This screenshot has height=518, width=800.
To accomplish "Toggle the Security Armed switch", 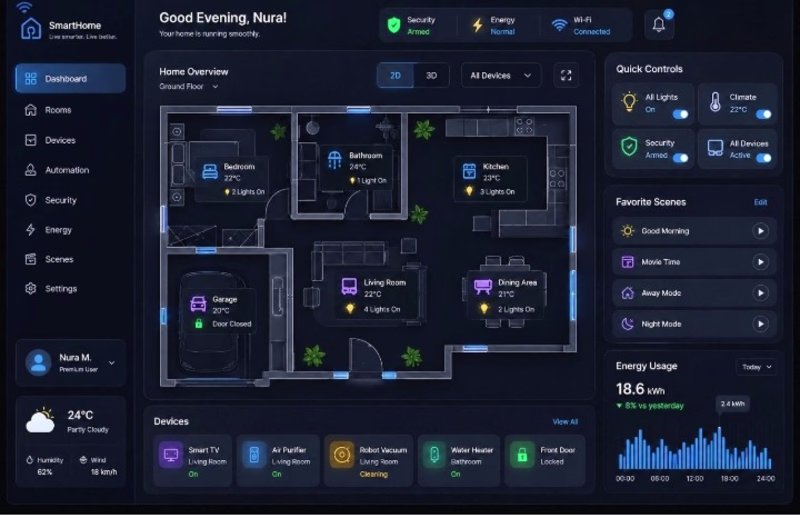I will pos(680,158).
